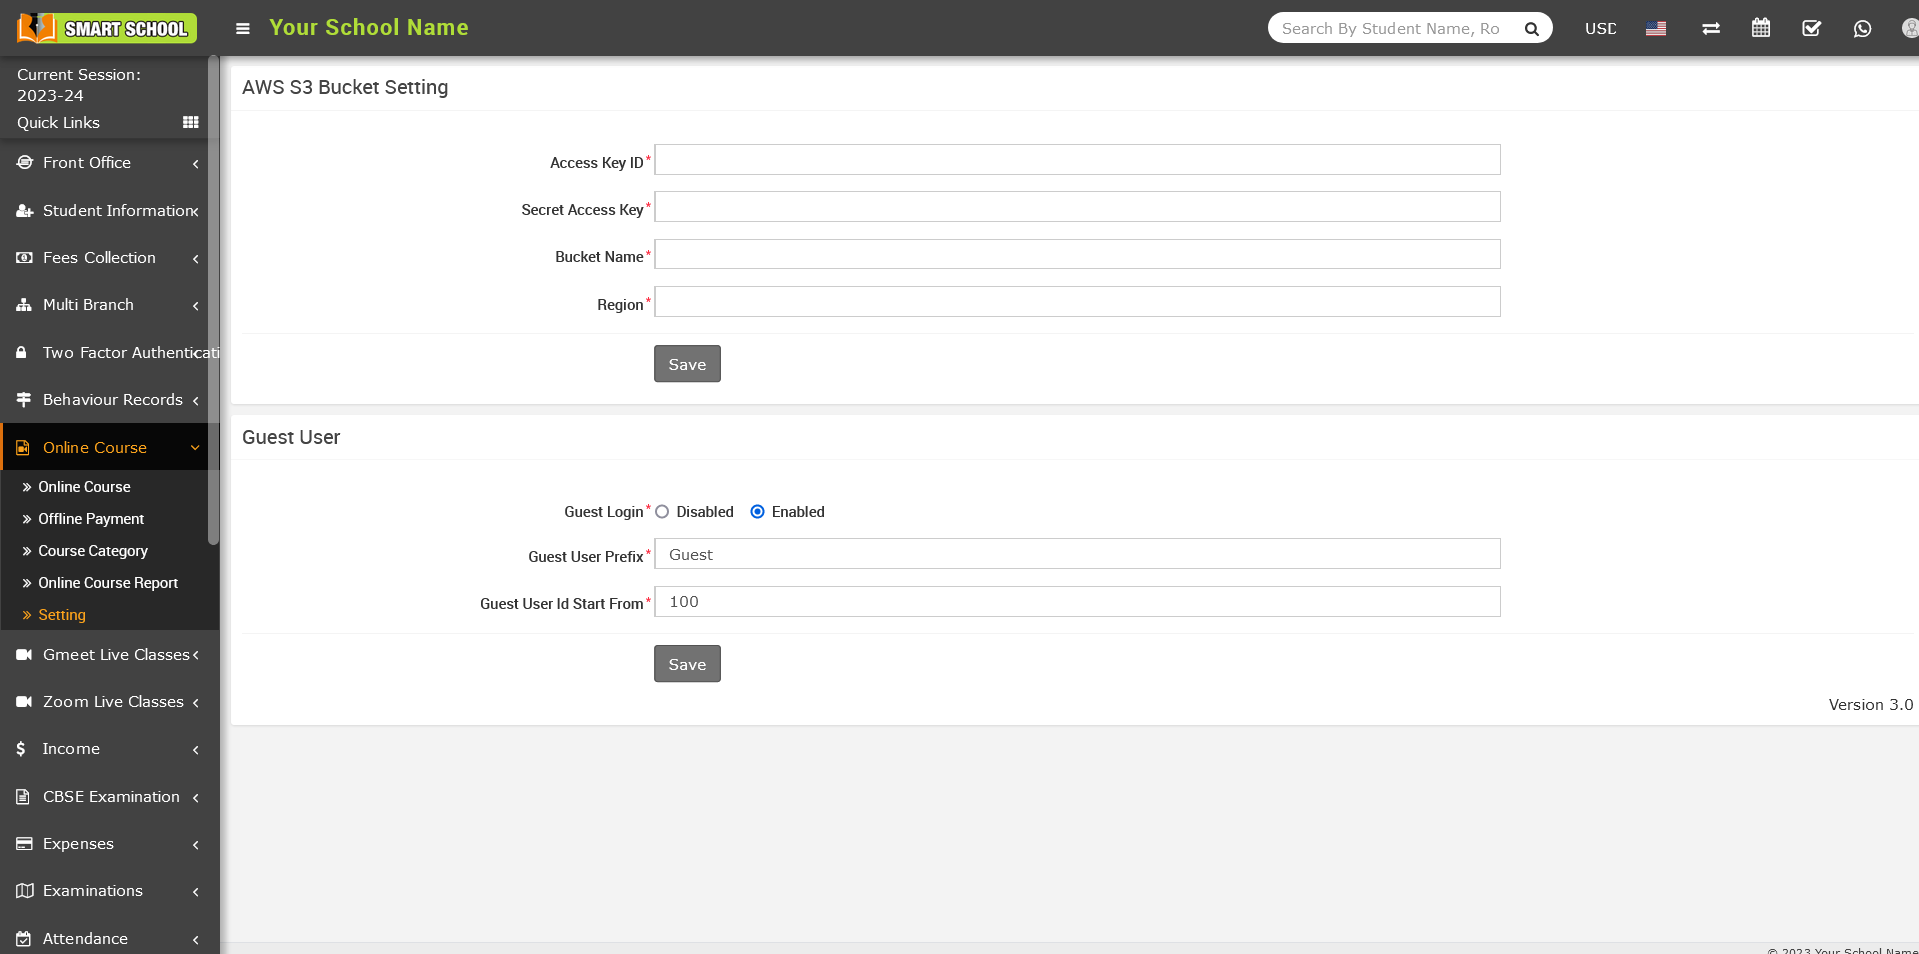Click the US flag language icon

1655,28
